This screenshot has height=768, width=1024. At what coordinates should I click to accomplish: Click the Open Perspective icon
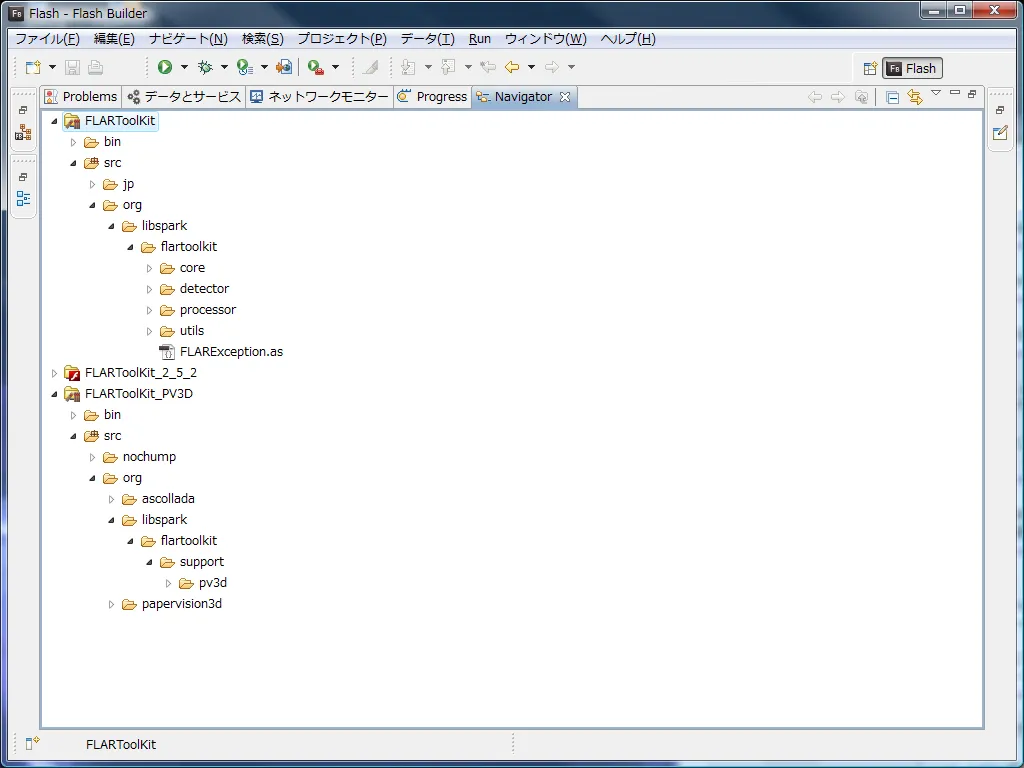point(870,69)
